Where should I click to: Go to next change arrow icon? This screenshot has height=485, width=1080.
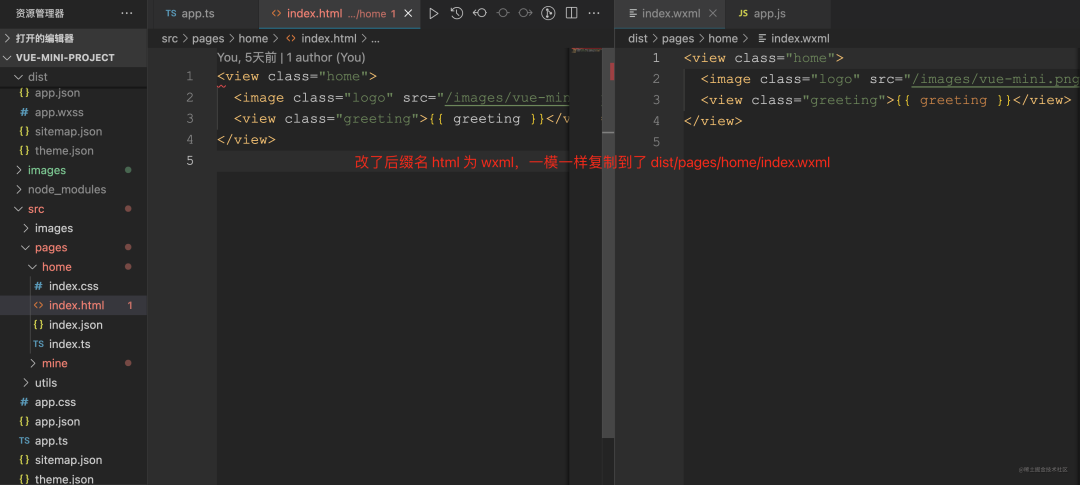526,13
